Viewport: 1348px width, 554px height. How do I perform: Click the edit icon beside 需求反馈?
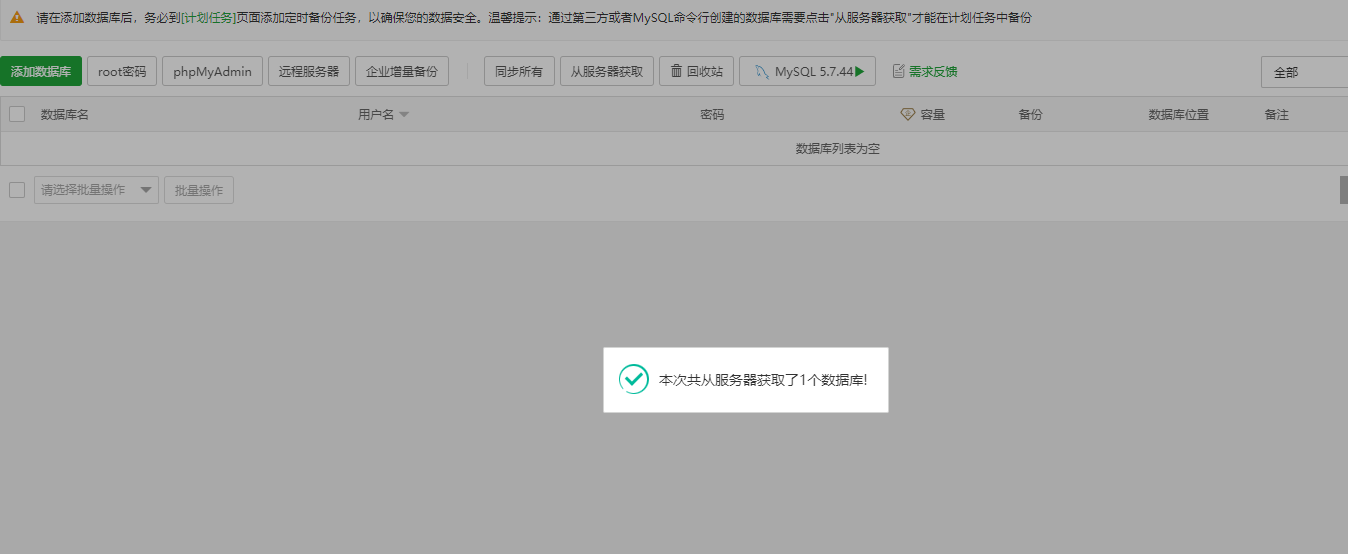pos(898,72)
